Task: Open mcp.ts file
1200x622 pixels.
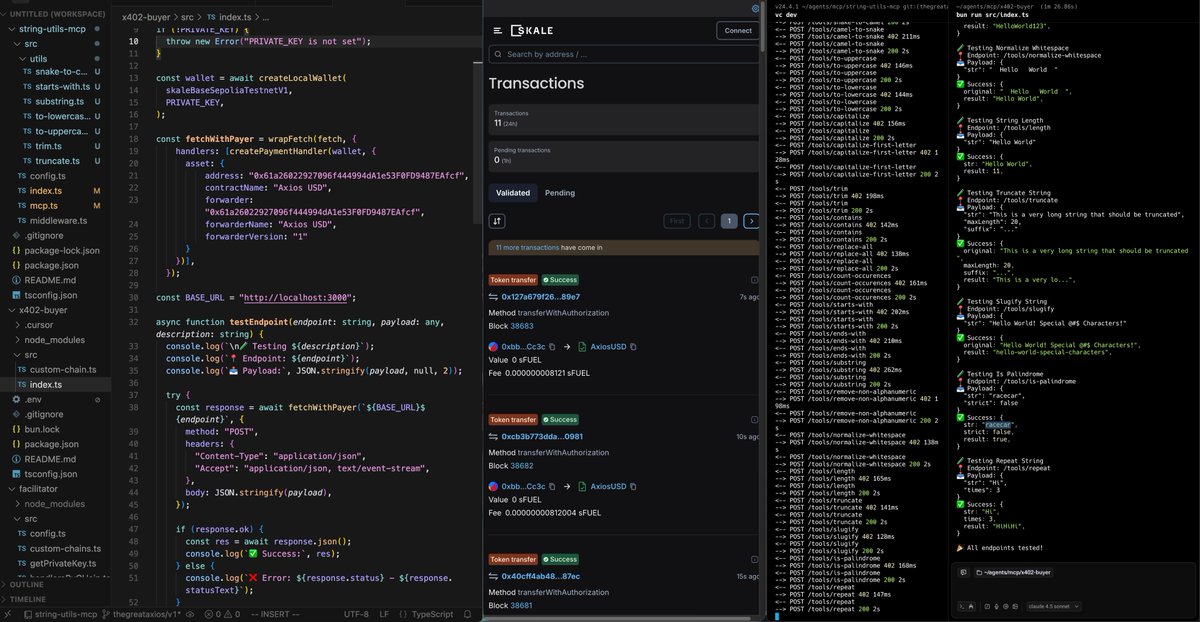Action: pyautogui.click(x=44, y=205)
